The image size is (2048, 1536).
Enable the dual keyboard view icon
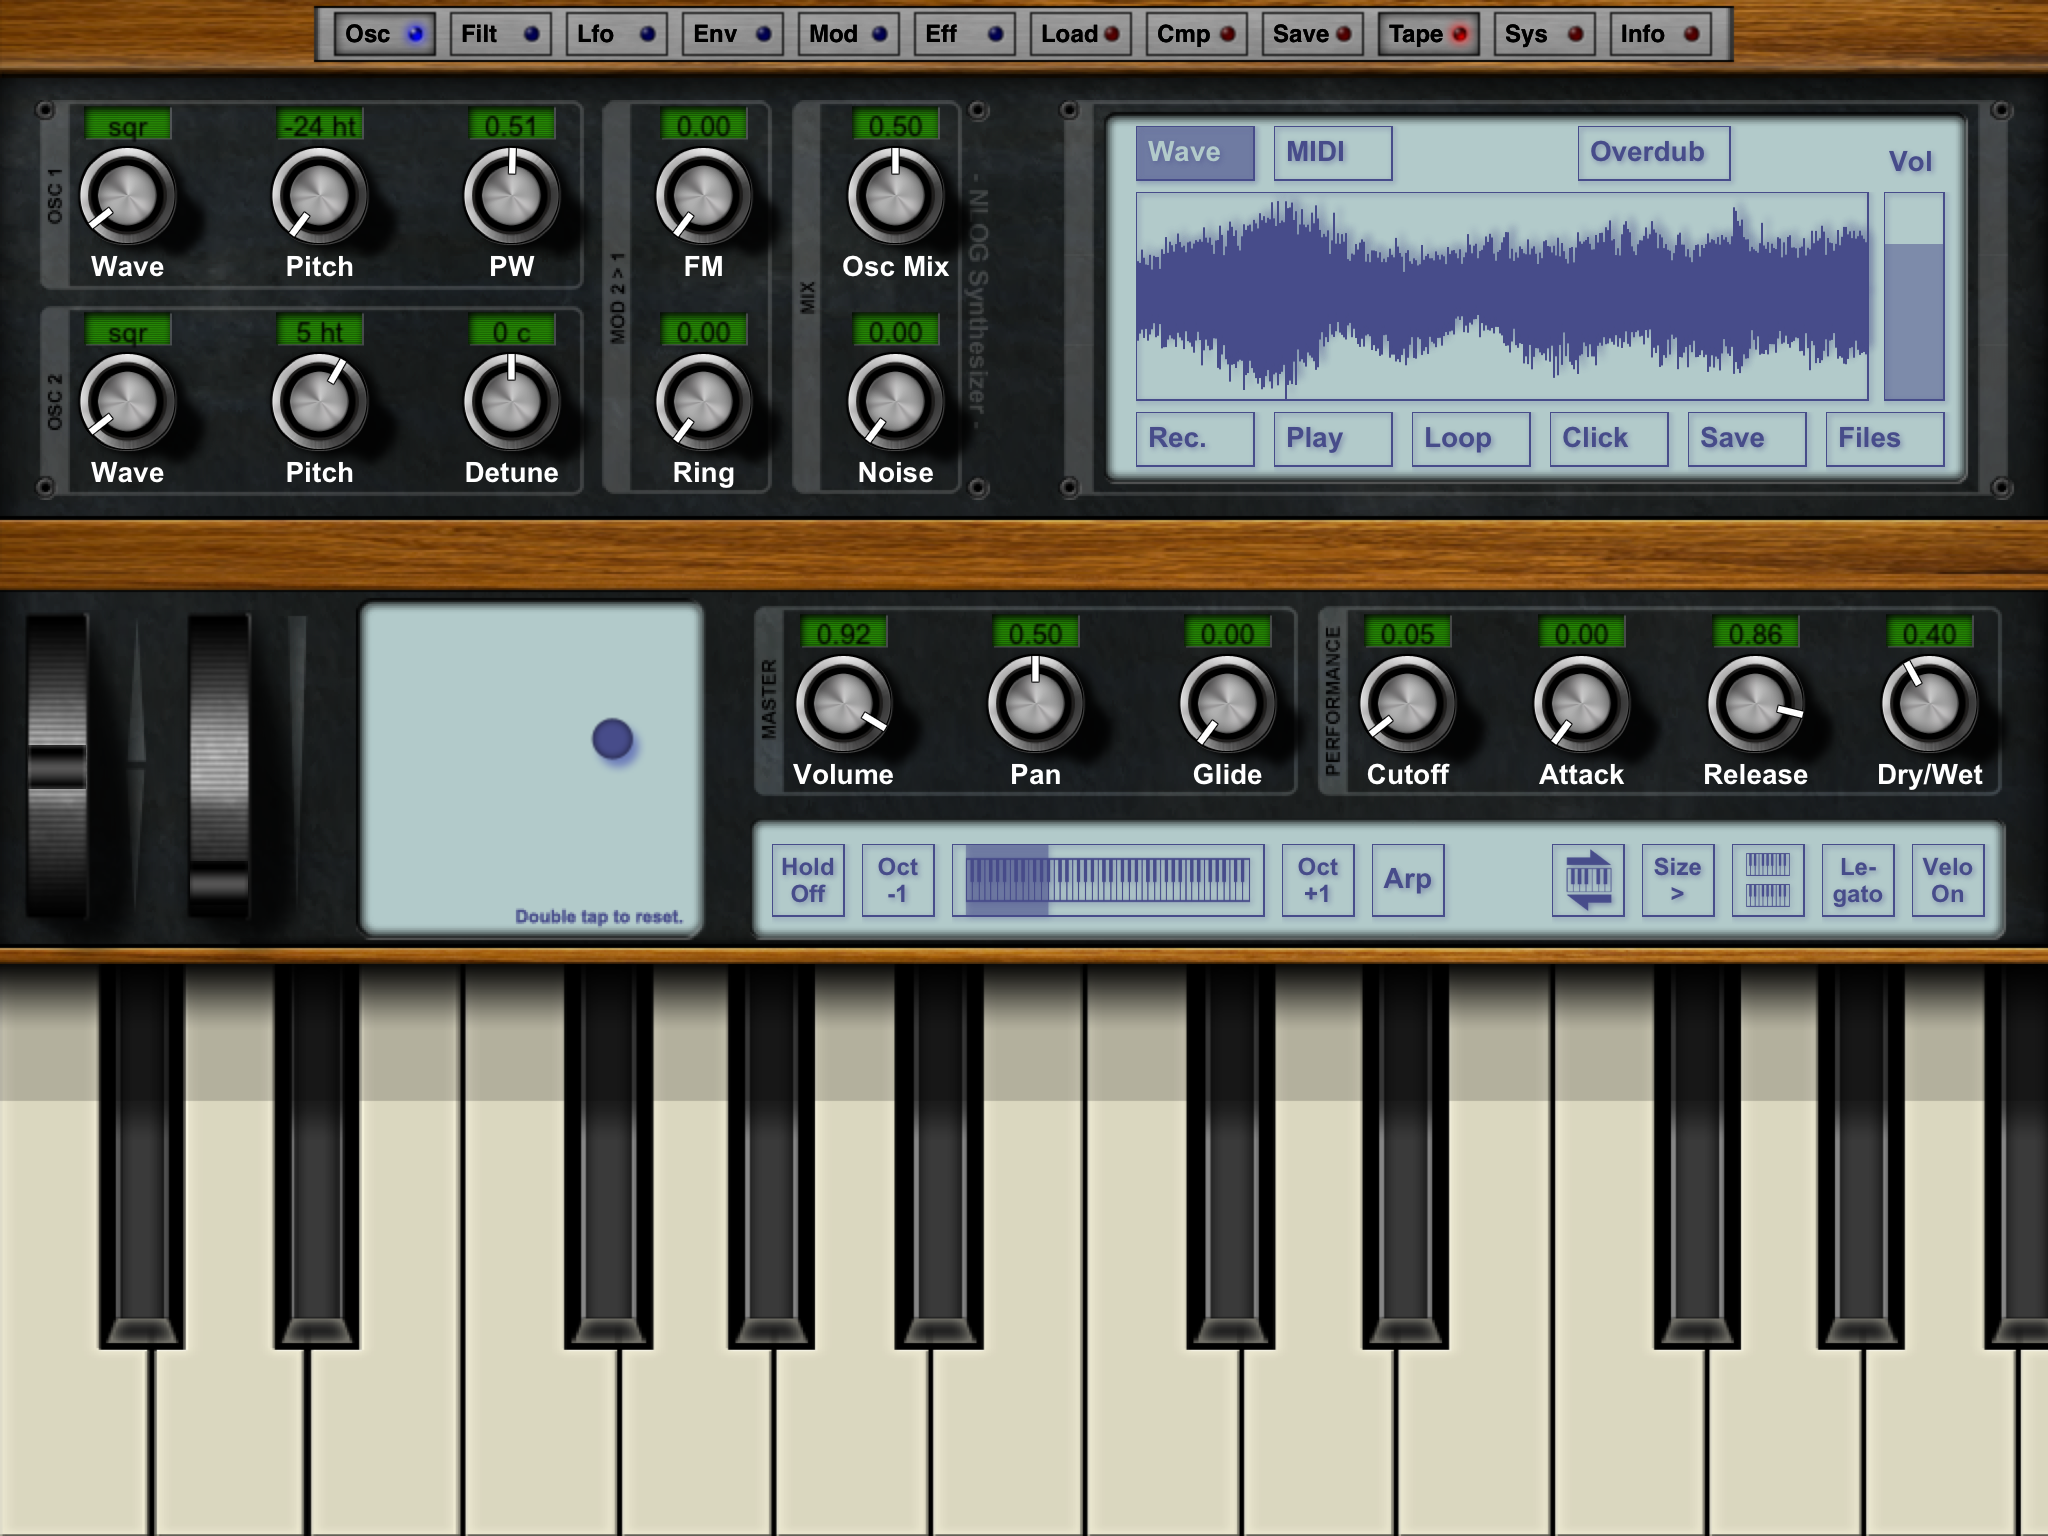[x=1768, y=880]
